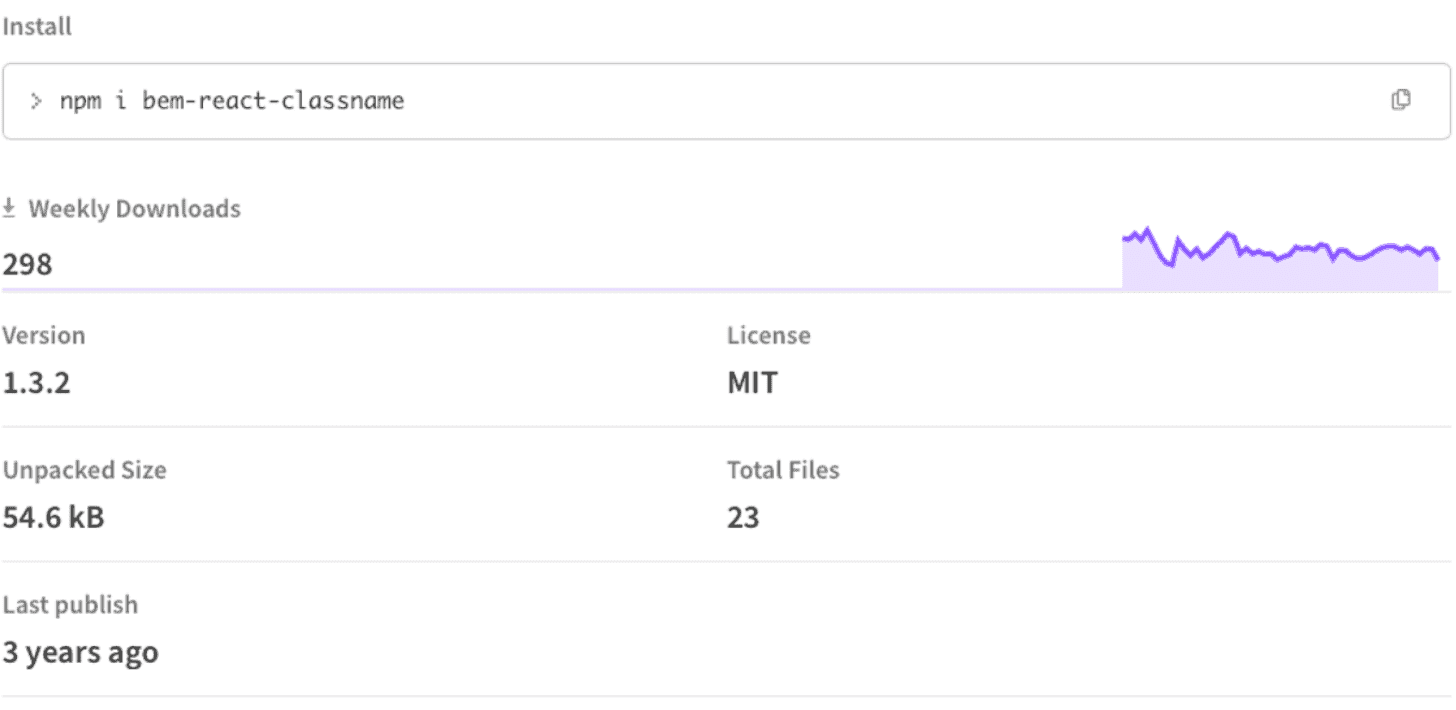Click the 3 years ago timestamp
The height and width of the screenshot is (710, 1456).
(80, 653)
